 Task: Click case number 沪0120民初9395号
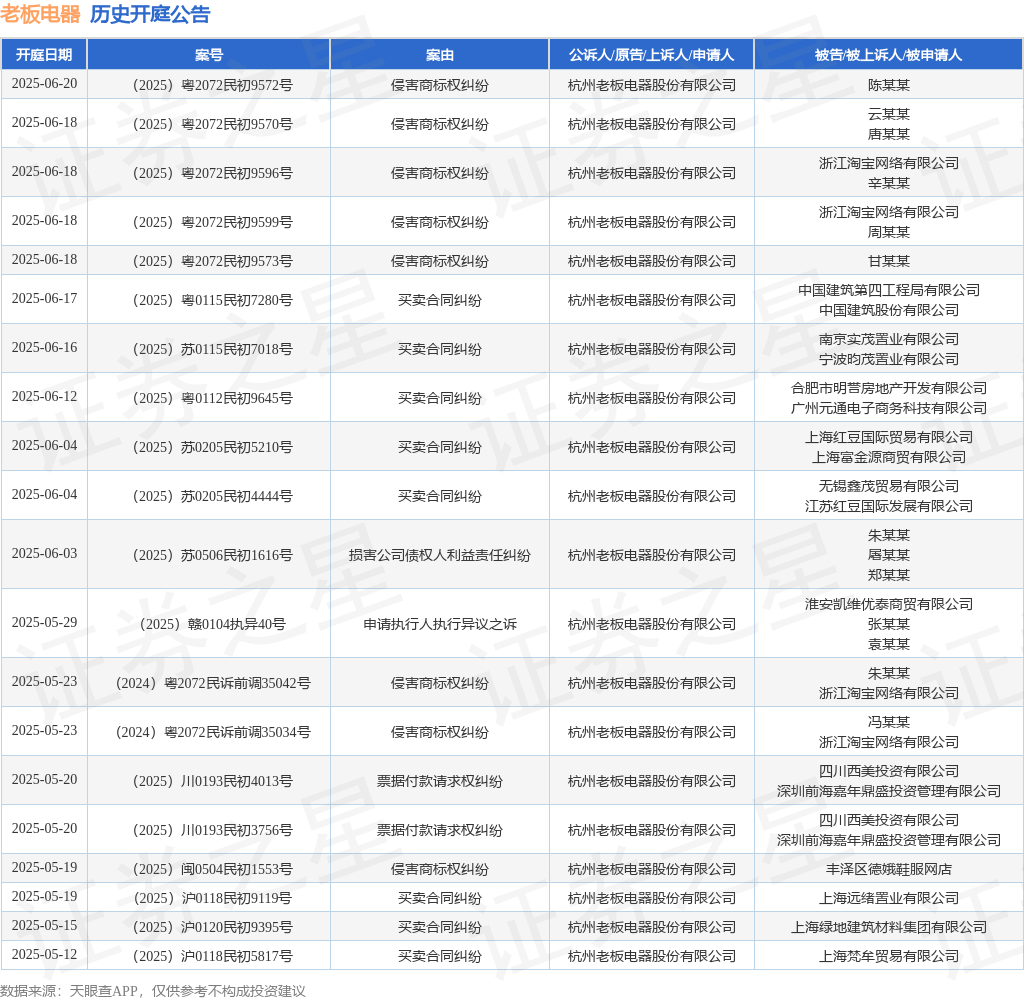pos(212,927)
